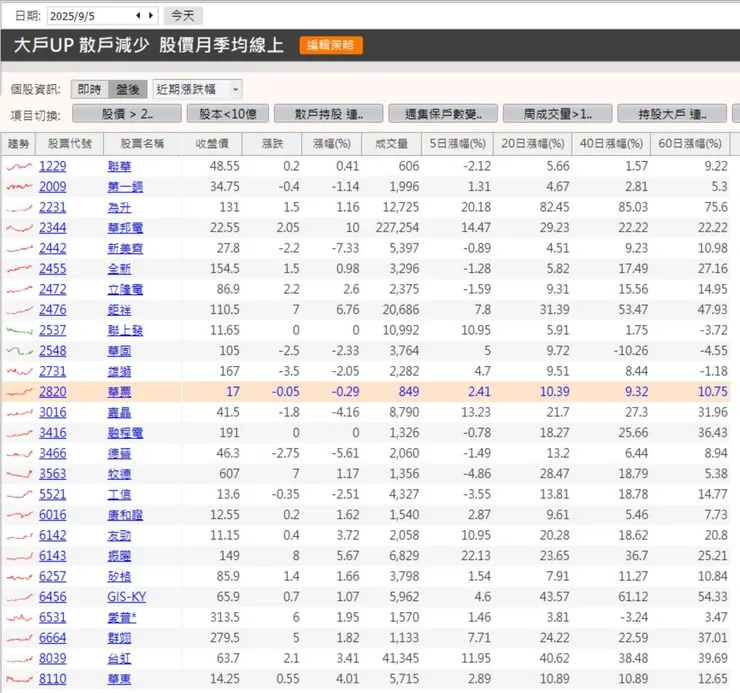This screenshot has height=693, width=740.
Task: Select the 股本<10億 filter tab
Action: click(x=228, y=114)
